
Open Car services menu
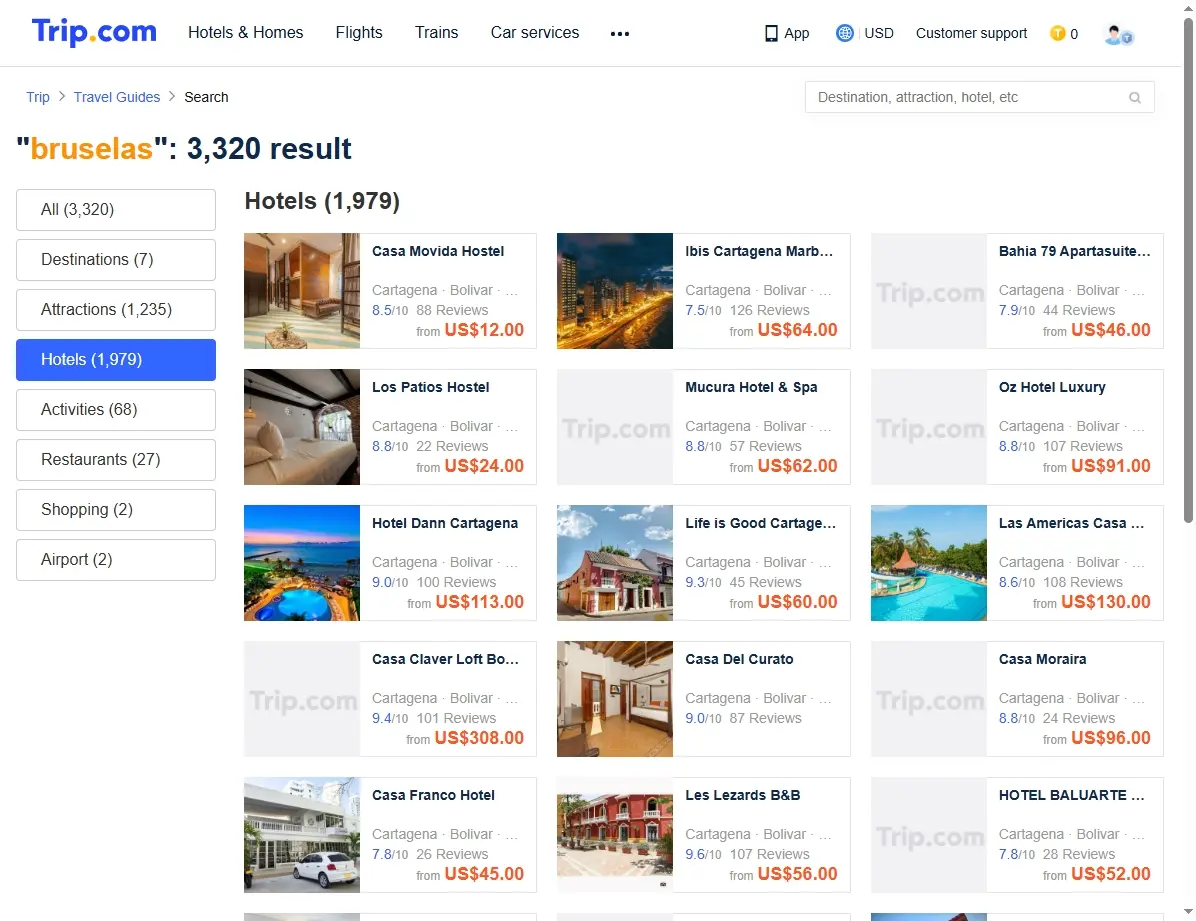click(535, 33)
